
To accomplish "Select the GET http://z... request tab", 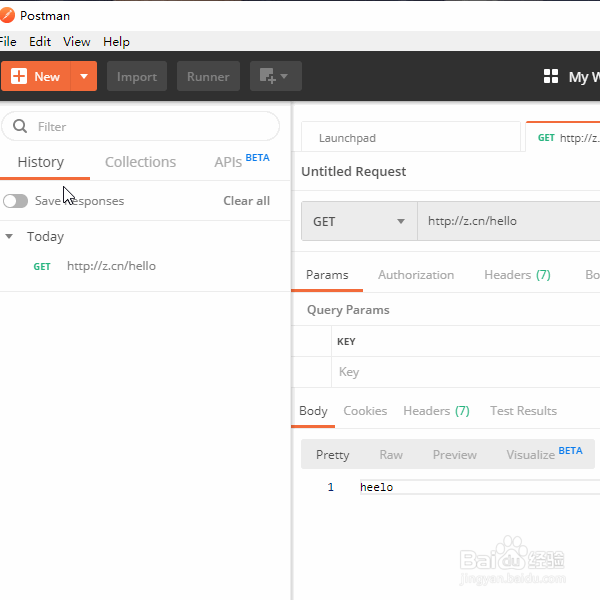I will 564,137.
